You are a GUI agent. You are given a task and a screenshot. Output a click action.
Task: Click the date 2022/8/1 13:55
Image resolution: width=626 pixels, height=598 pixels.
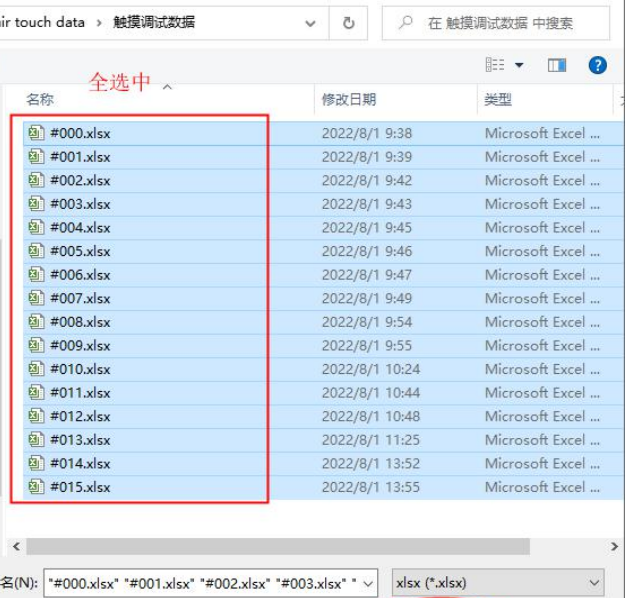click(x=371, y=487)
